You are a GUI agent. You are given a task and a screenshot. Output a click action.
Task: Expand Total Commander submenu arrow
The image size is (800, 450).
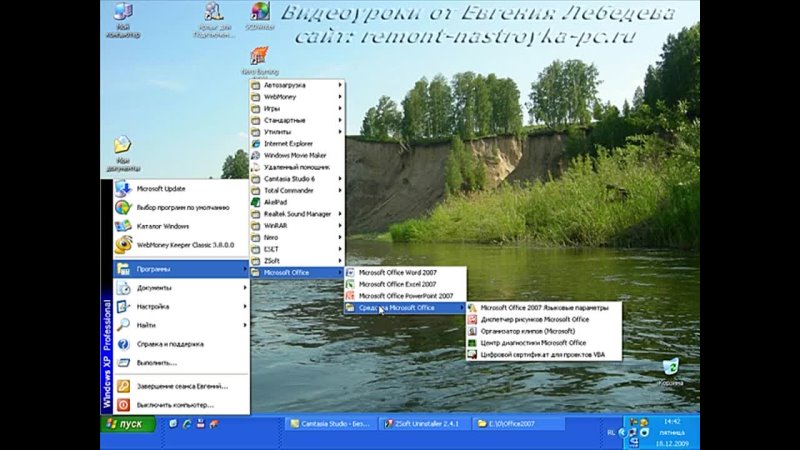click(x=340, y=191)
